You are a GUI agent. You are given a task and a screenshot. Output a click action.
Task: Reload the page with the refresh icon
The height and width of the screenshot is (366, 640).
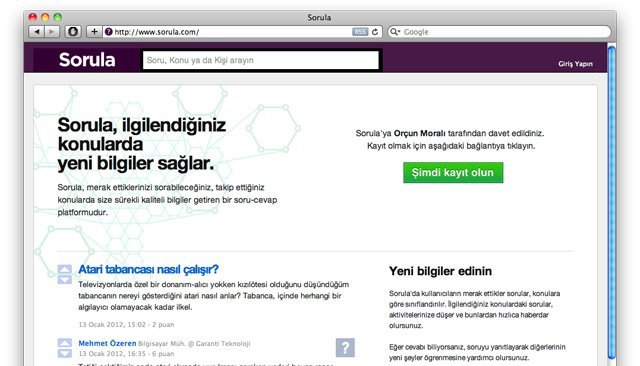(x=375, y=32)
